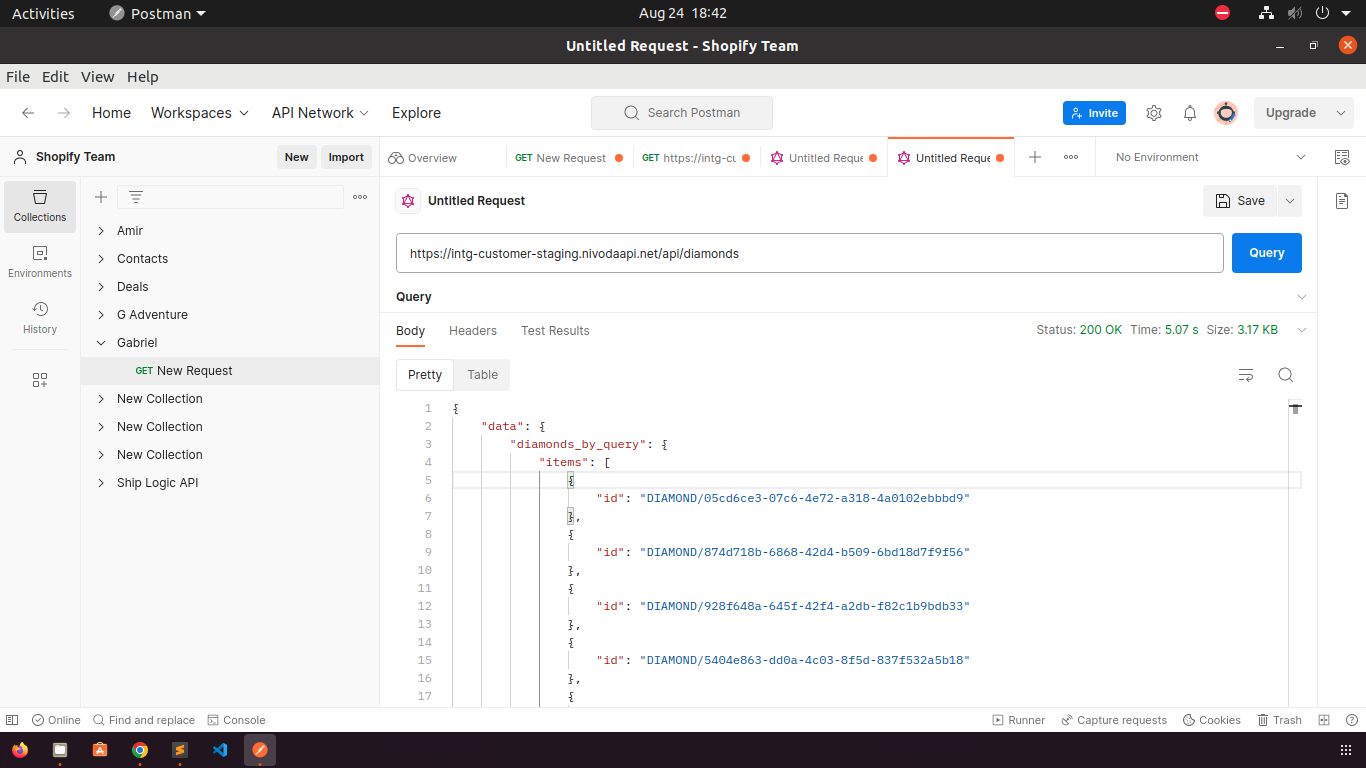The height and width of the screenshot is (768, 1366).
Task: Open the History sidebar panel
Action: coord(40,317)
